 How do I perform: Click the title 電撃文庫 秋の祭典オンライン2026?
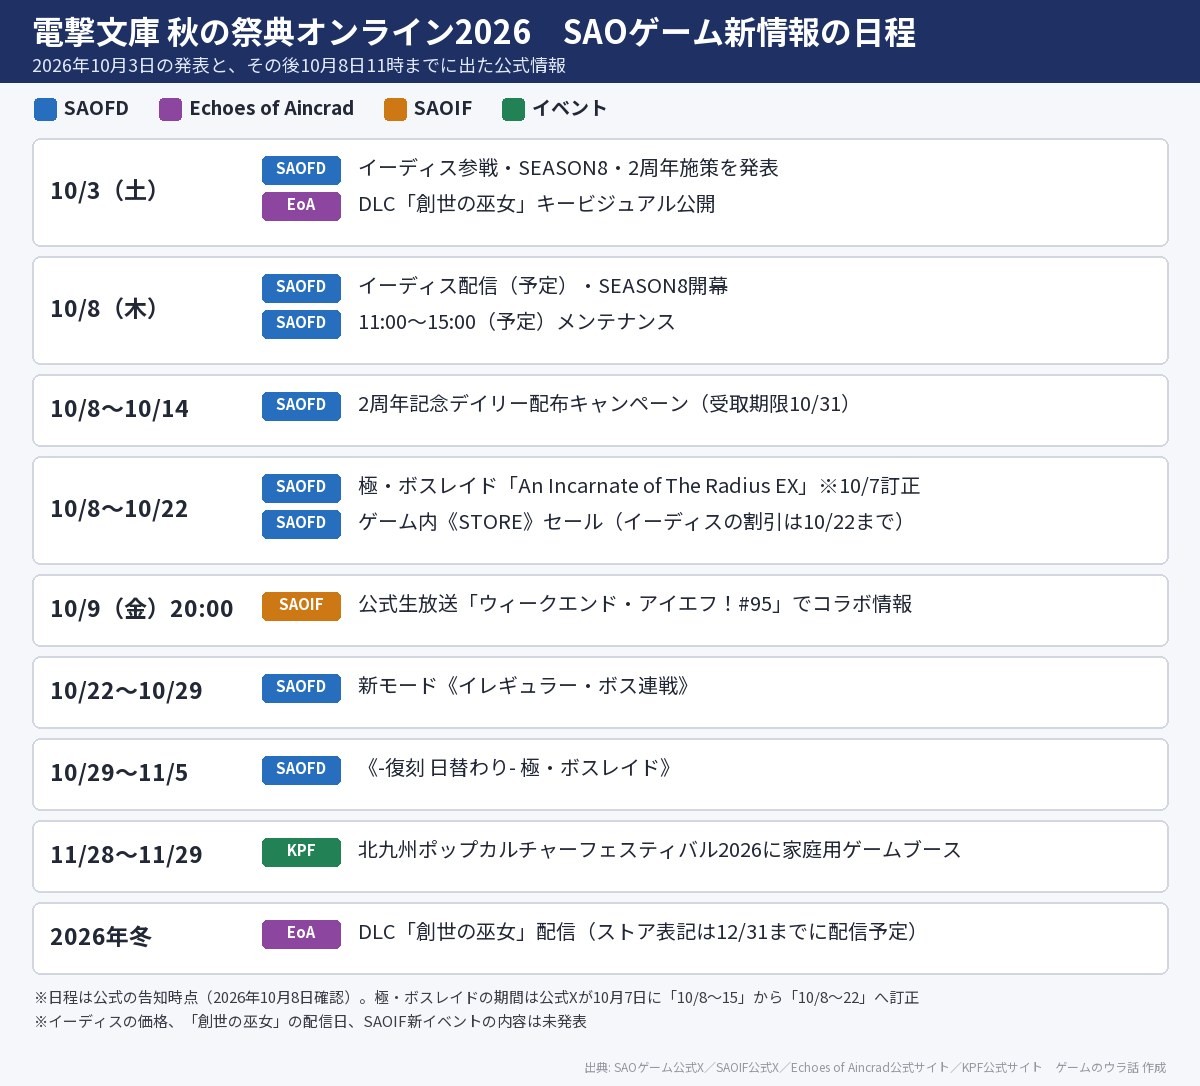tap(474, 32)
